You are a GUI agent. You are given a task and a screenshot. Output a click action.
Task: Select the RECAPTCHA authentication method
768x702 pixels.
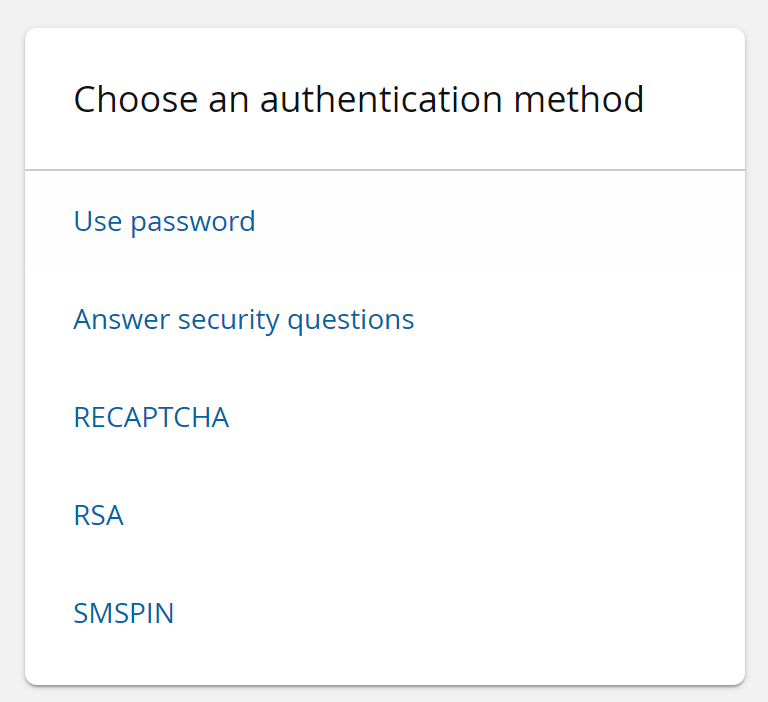151,417
